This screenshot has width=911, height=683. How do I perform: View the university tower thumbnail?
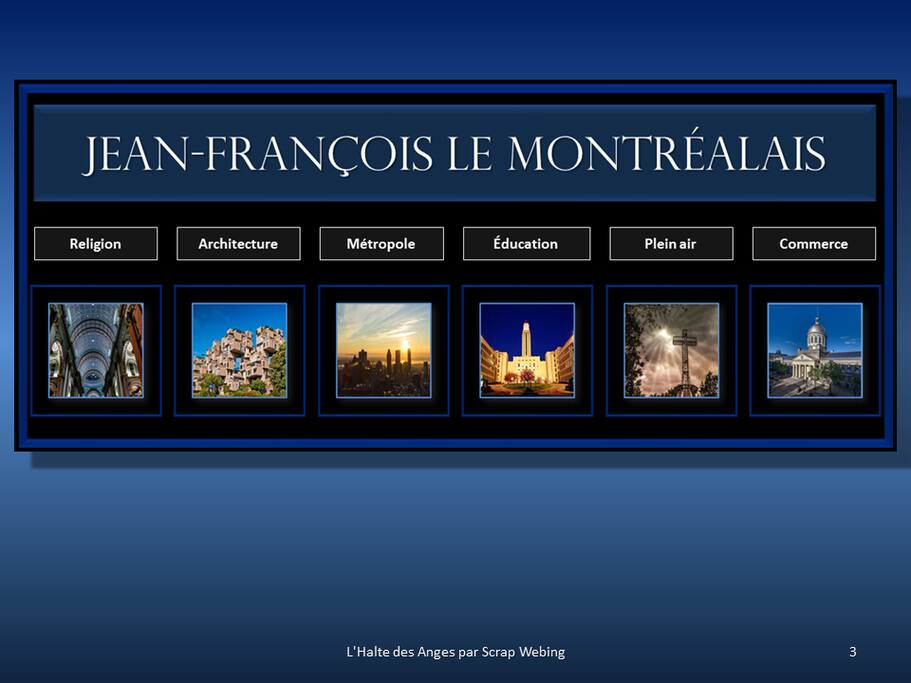pos(527,350)
